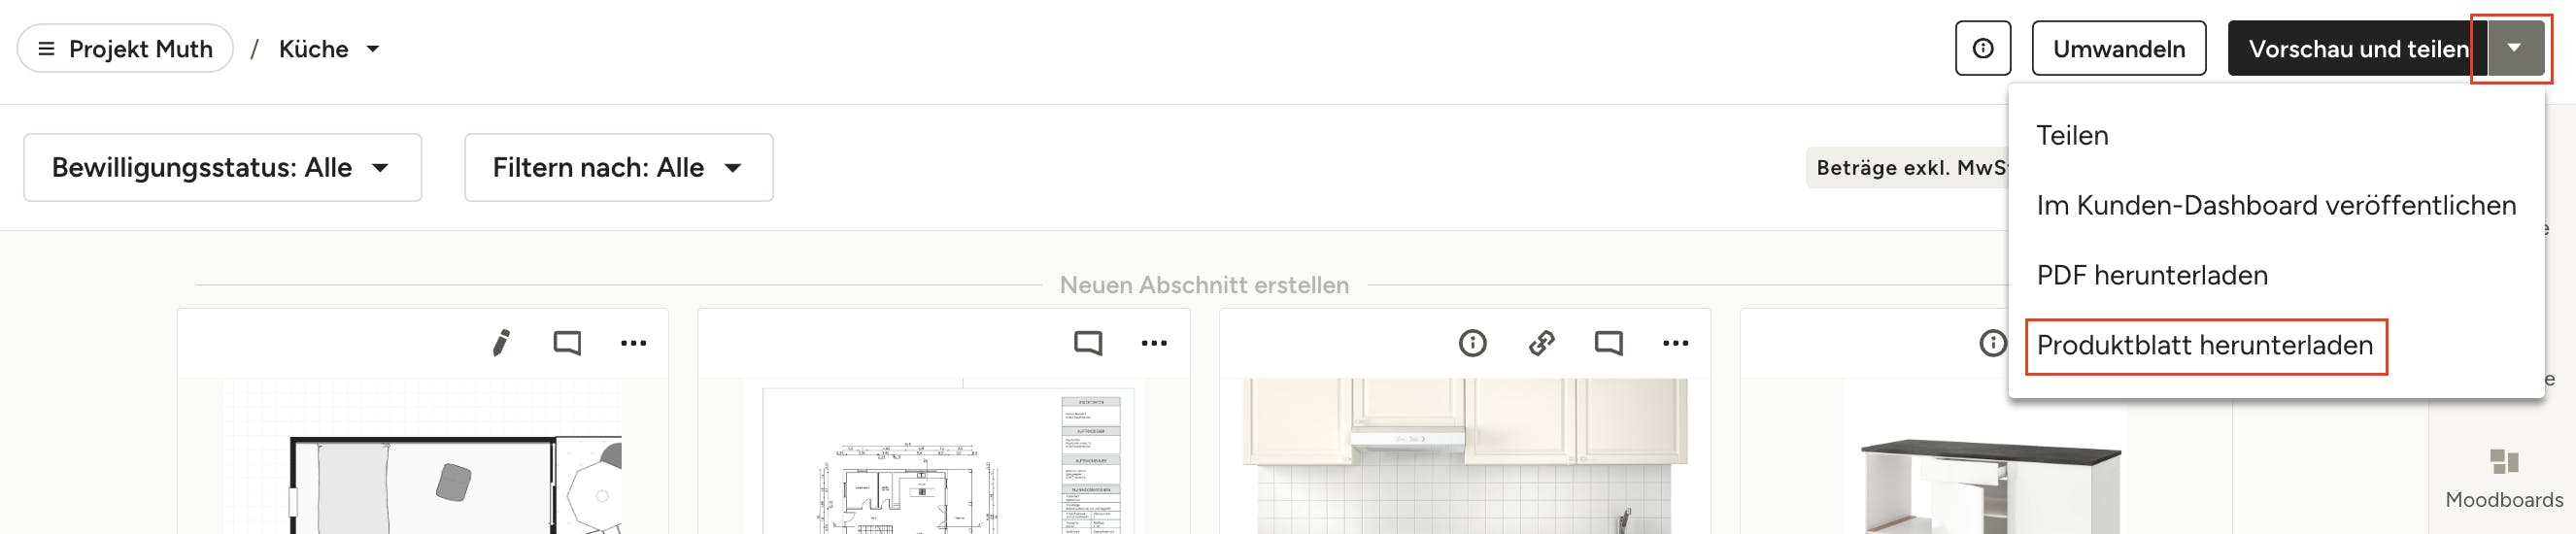Click the comment icon on the second card
The width and height of the screenshot is (2576, 534).
(x=1087, y=343)
